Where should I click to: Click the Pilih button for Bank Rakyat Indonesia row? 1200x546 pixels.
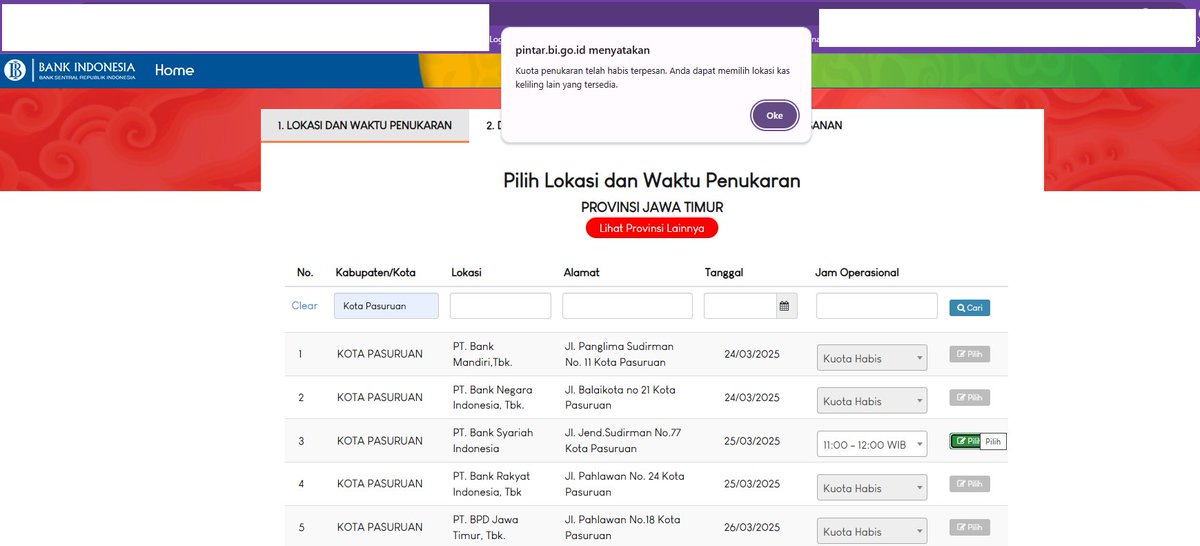tap(969, 484)
